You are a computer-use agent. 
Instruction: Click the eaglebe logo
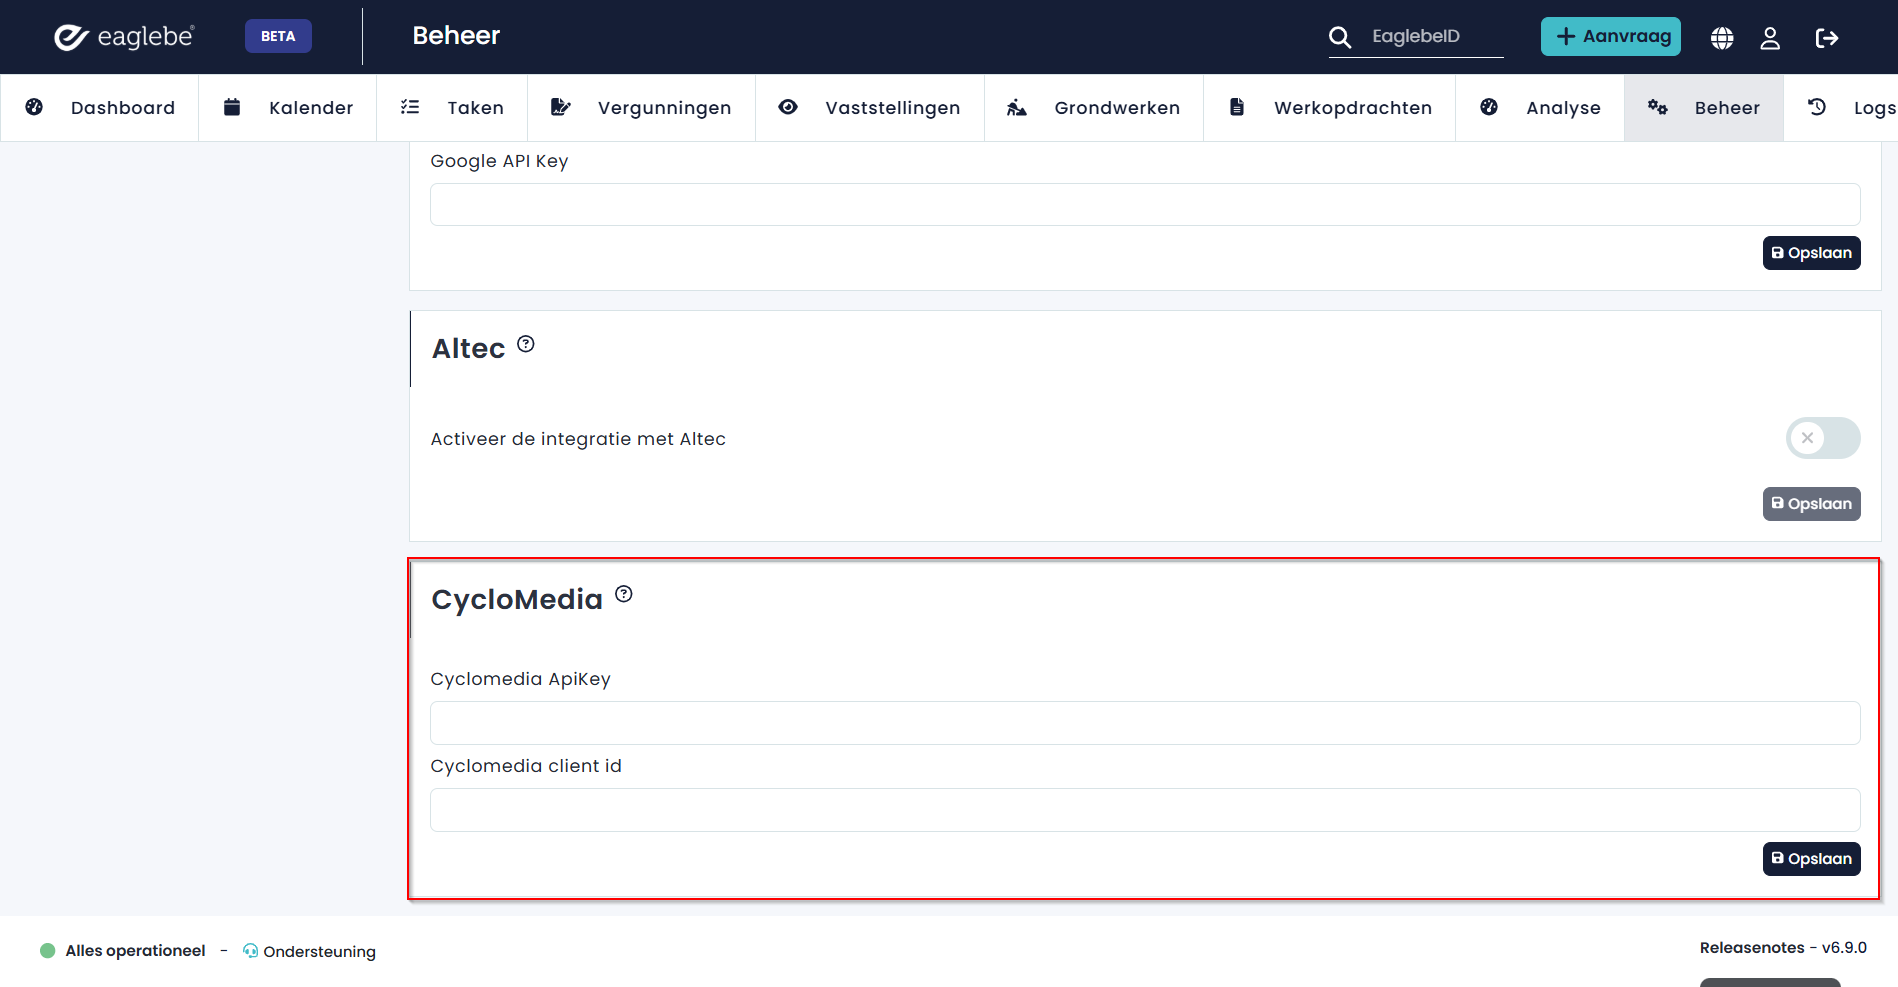(124, 37)
